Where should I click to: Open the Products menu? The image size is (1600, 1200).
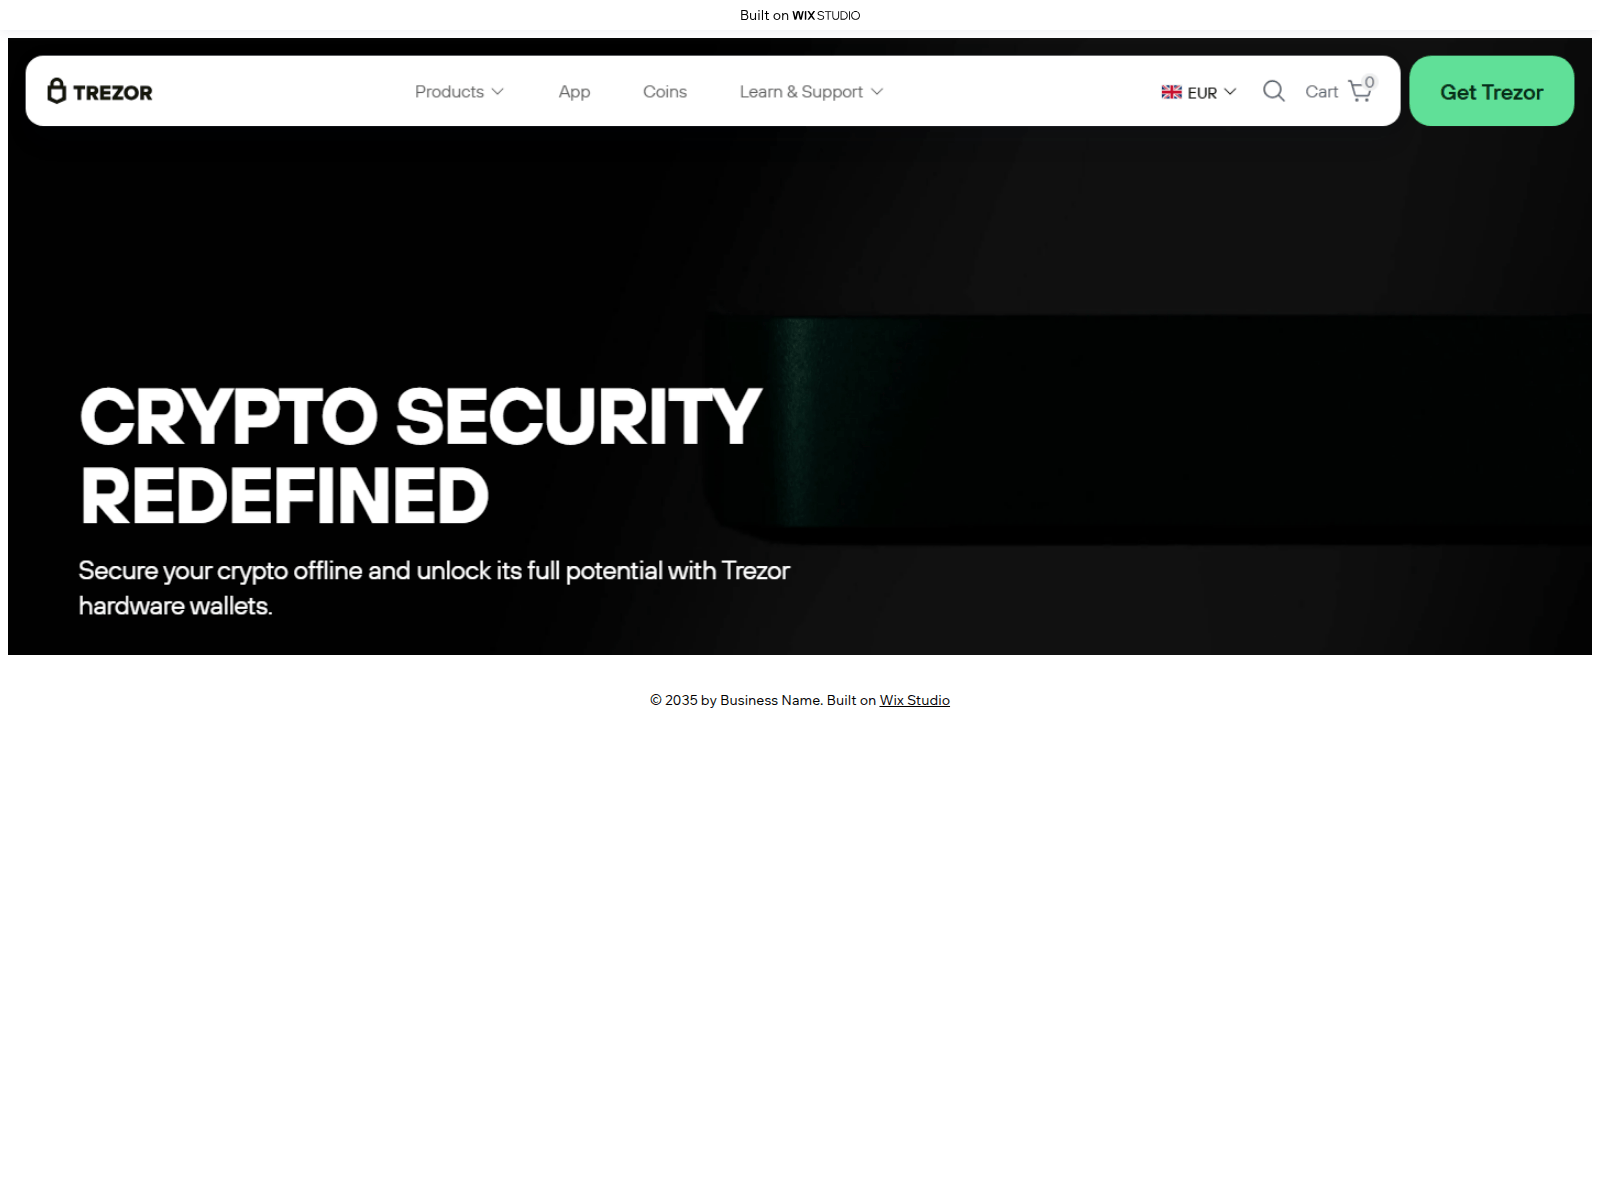459,91
